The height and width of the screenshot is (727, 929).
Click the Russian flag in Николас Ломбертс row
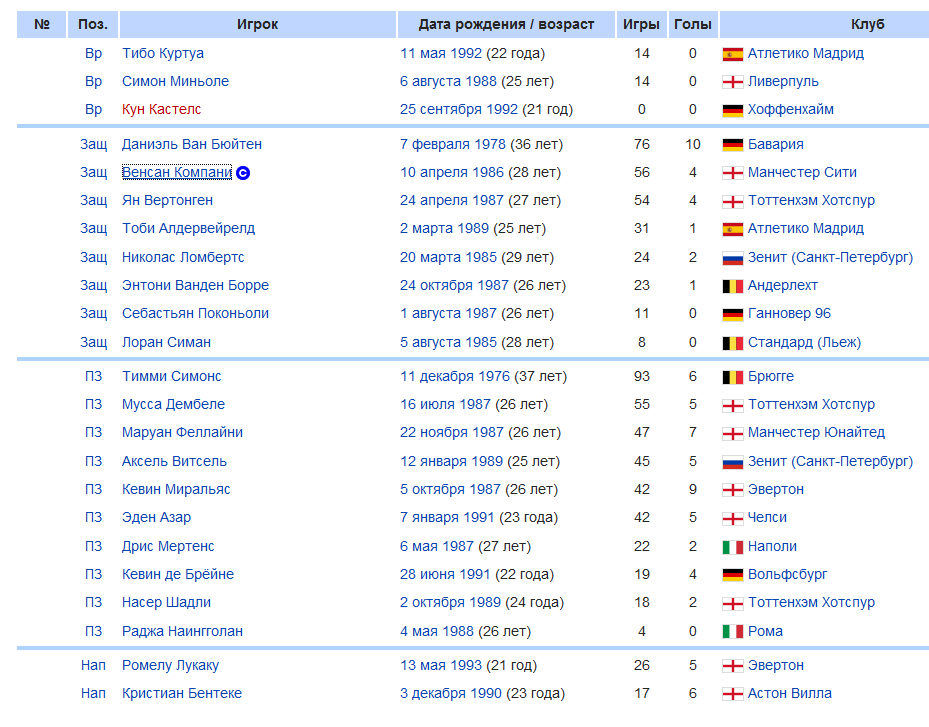point(733,258)
